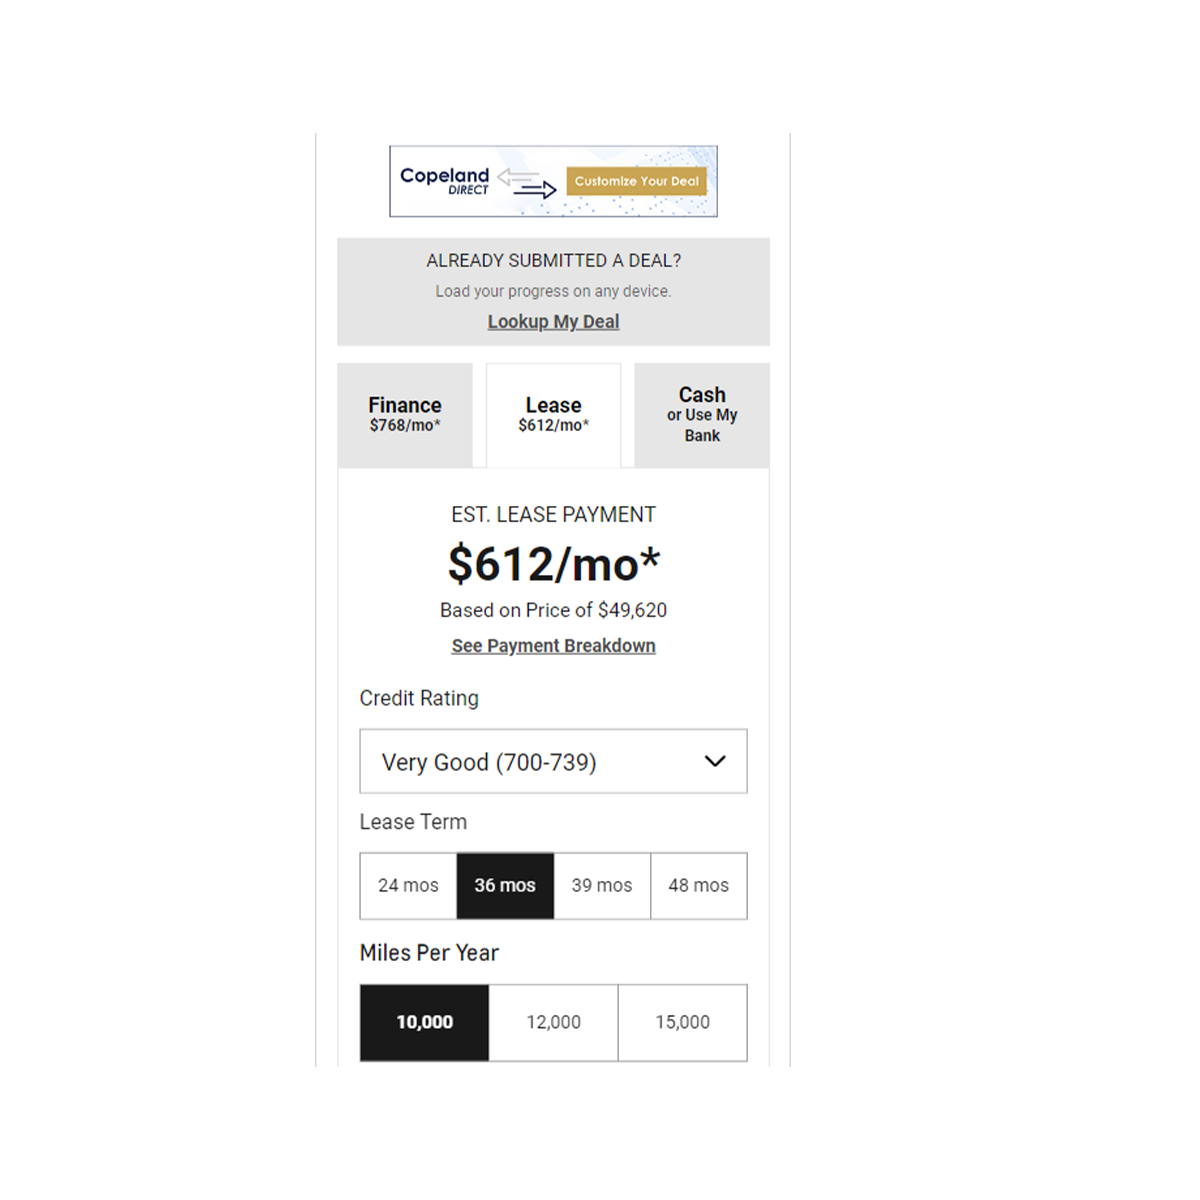The image size is (1200, 1200).
Task: Pick the 39 mos lease term
Action: point(602,886)
